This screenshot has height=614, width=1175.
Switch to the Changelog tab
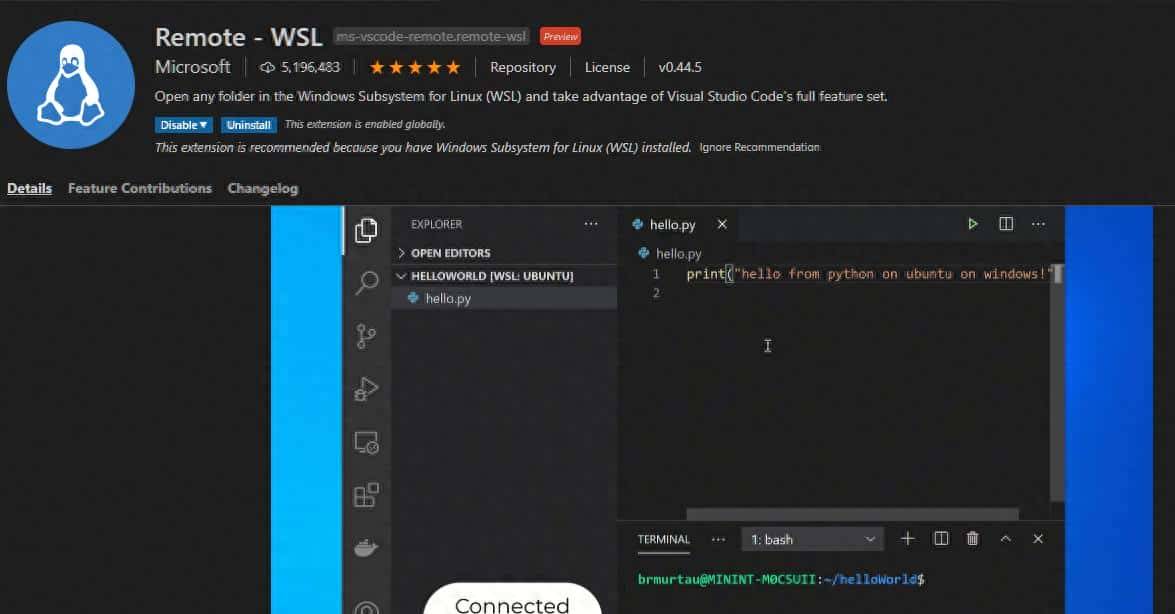[263, 188]
